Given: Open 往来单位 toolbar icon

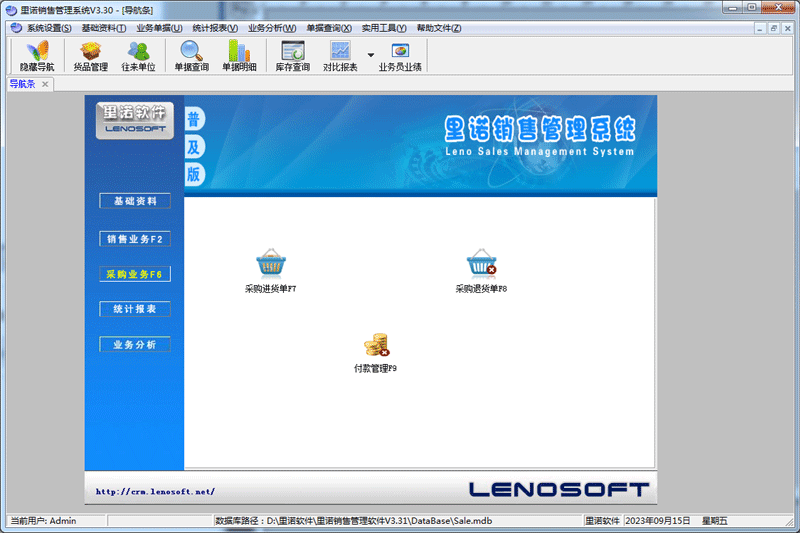Looking at the screenshot, I should (138, 56).
